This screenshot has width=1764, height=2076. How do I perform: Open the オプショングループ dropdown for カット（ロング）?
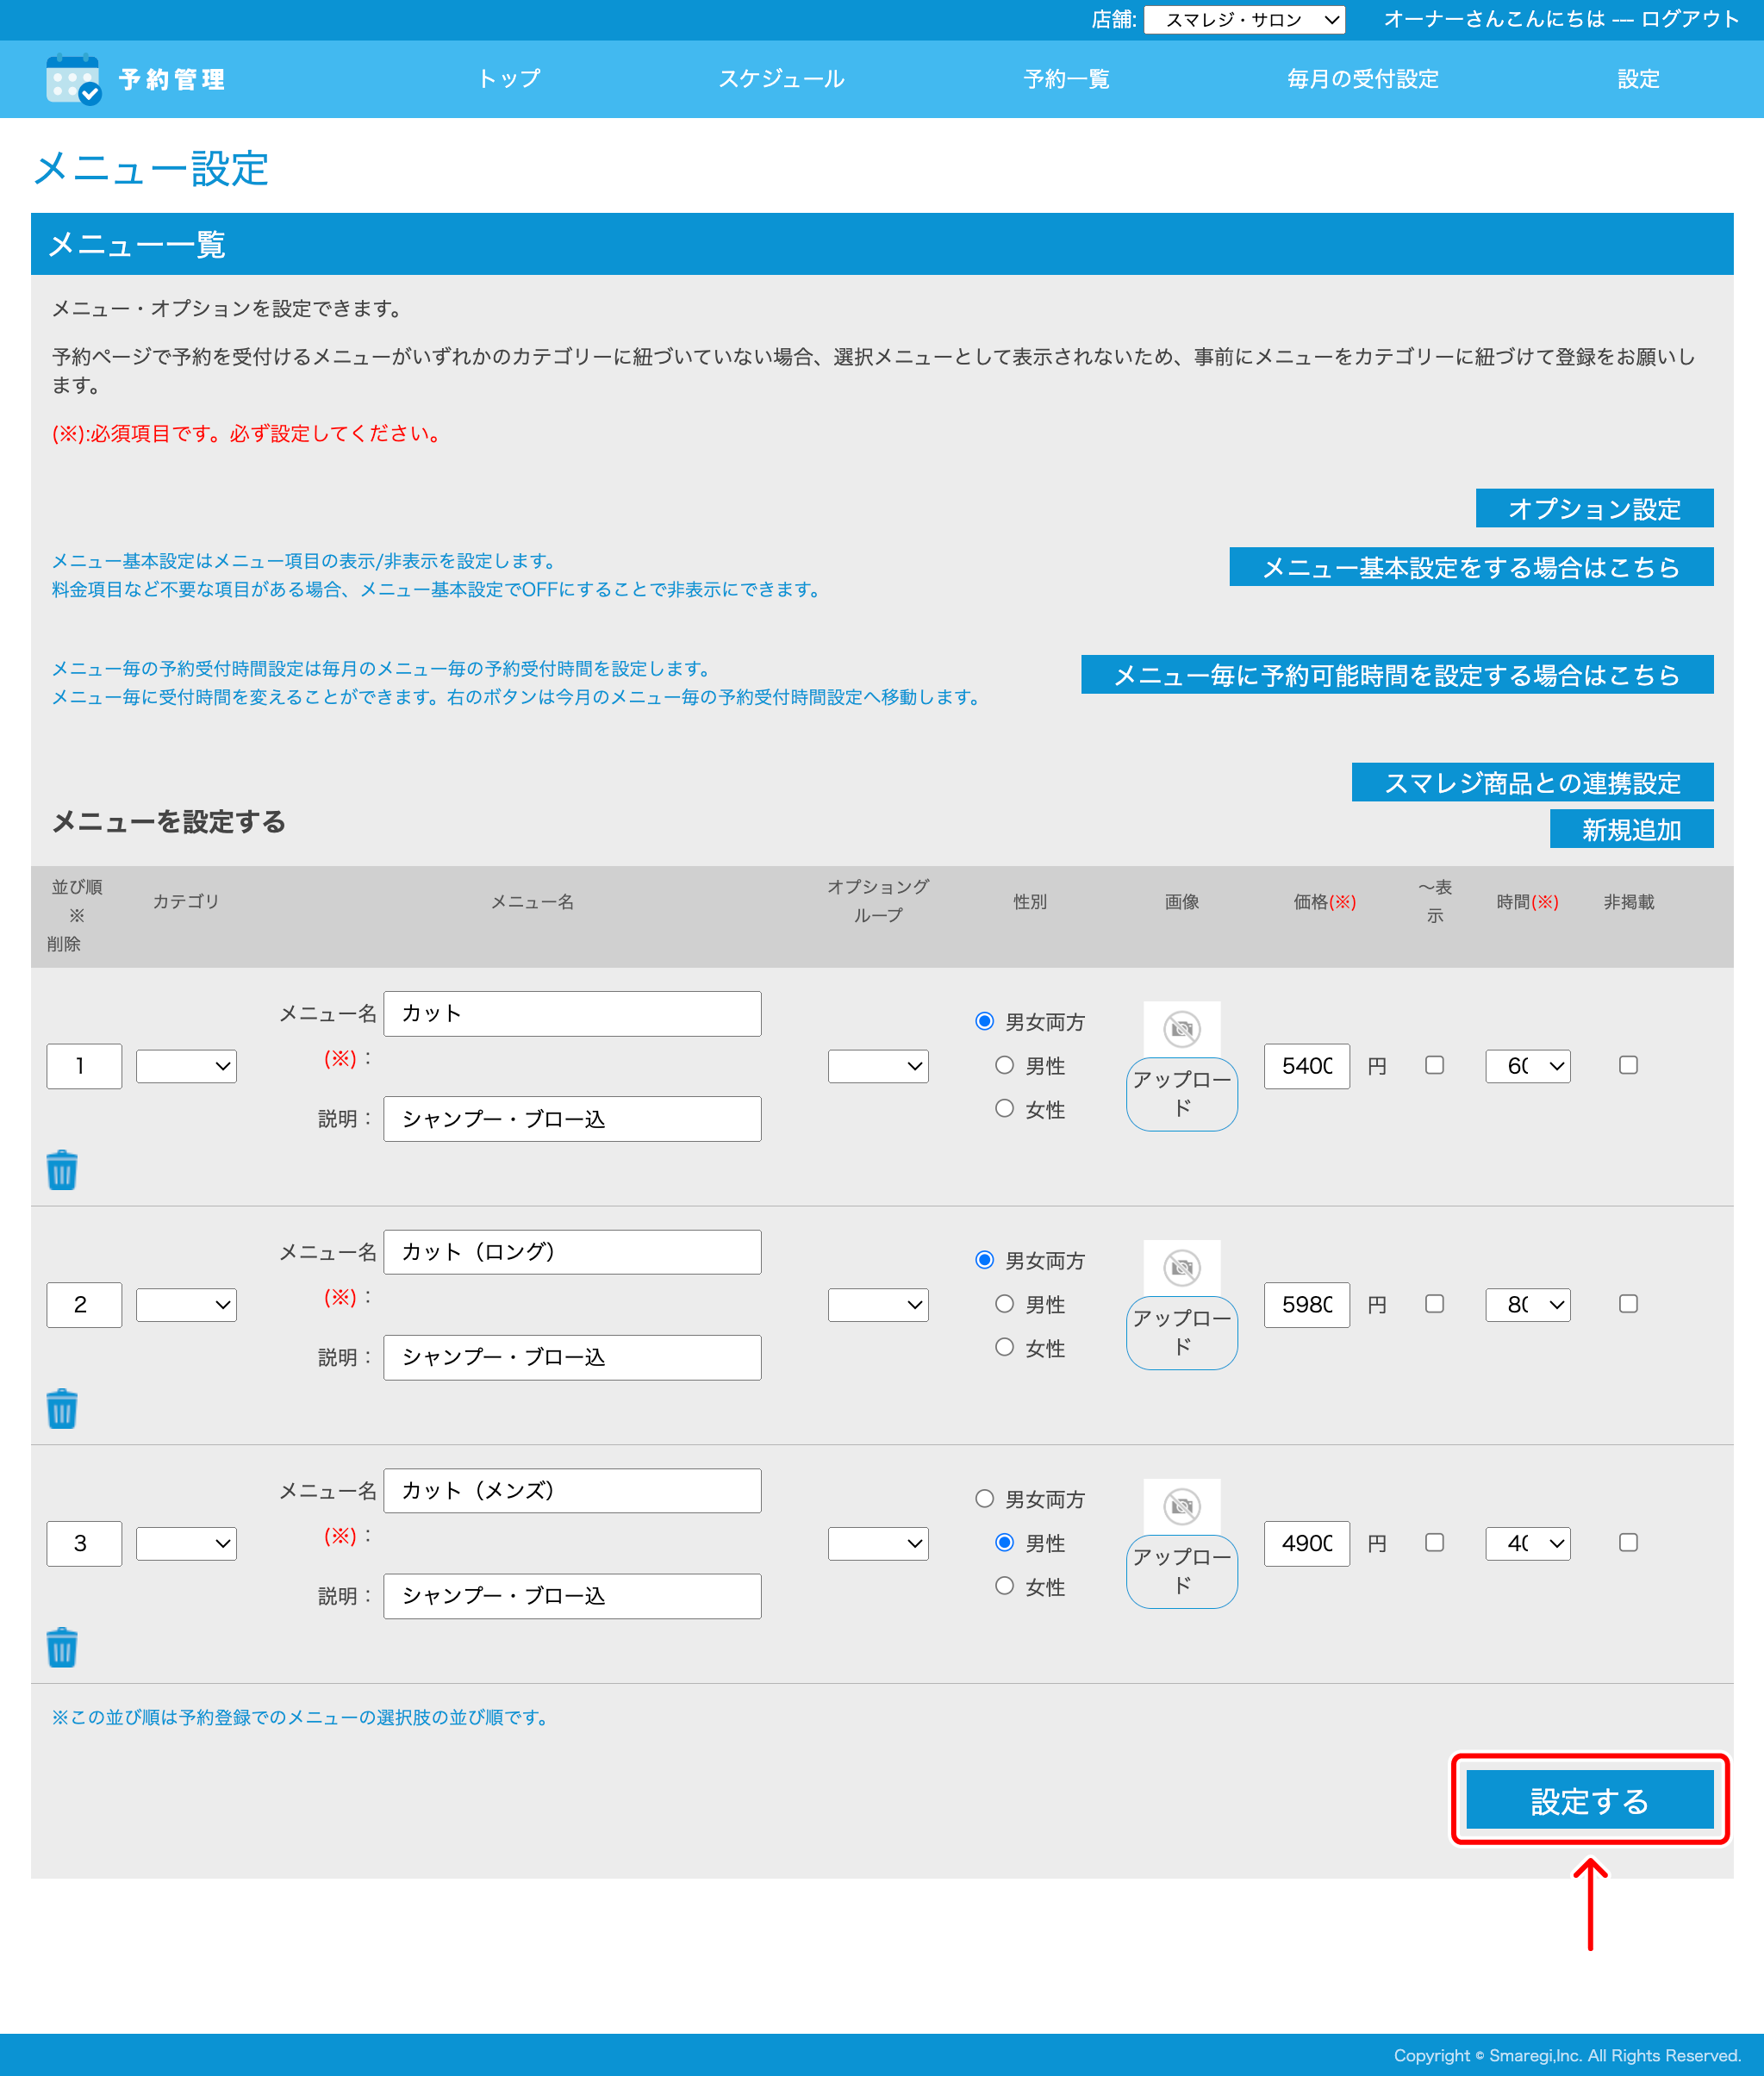click(x=877, y=1304)
